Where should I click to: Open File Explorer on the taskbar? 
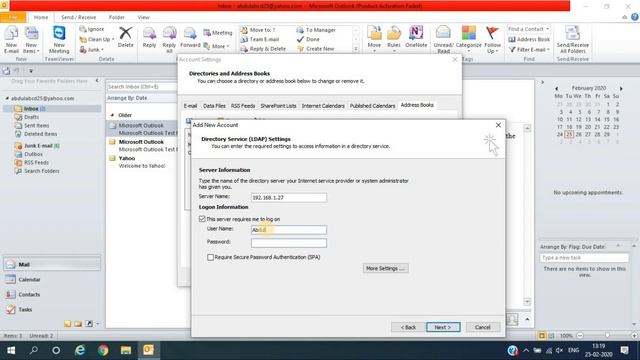[126, 350]
